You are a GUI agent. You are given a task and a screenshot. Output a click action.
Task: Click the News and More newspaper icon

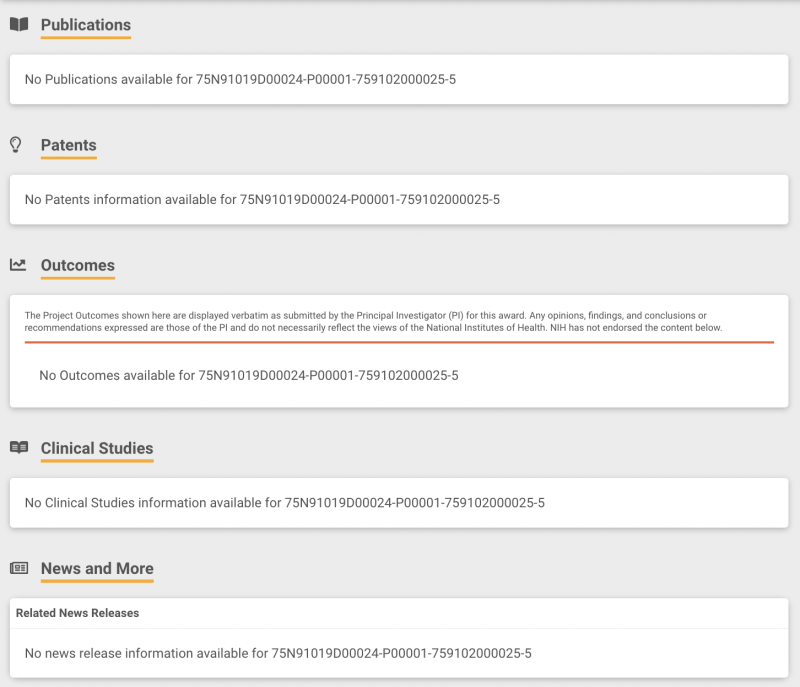pyautogui.click(x=18, y=568)
